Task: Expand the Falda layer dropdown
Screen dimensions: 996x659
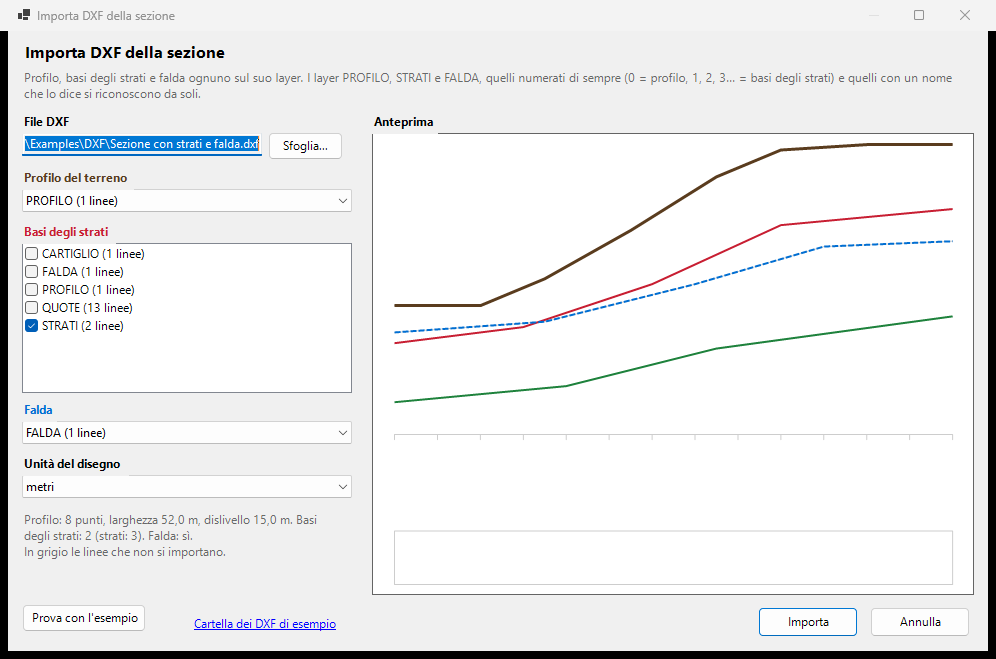Action: coord(187,433)
